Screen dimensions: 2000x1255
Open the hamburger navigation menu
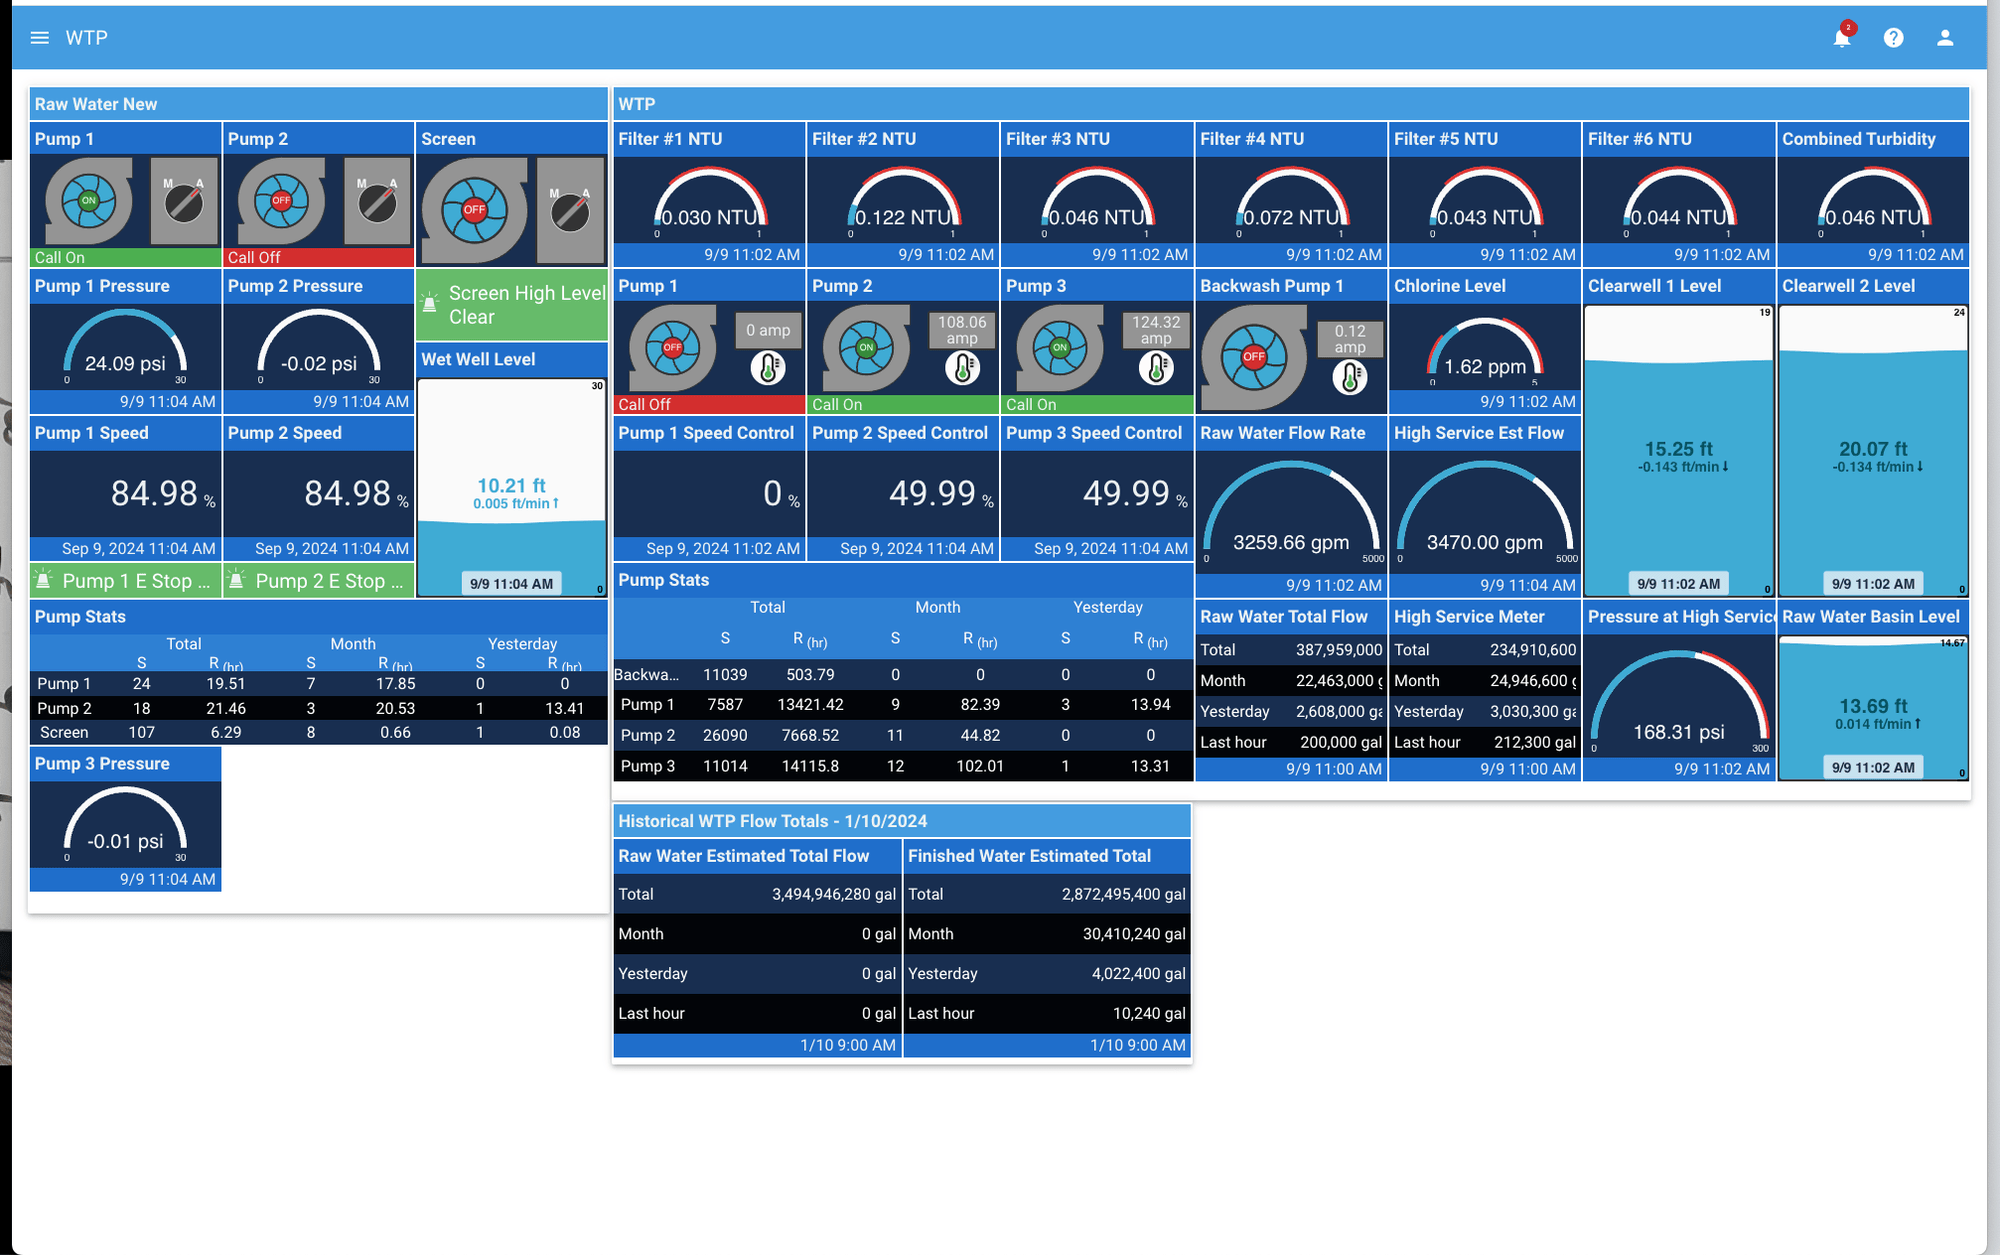click(39, 37)
